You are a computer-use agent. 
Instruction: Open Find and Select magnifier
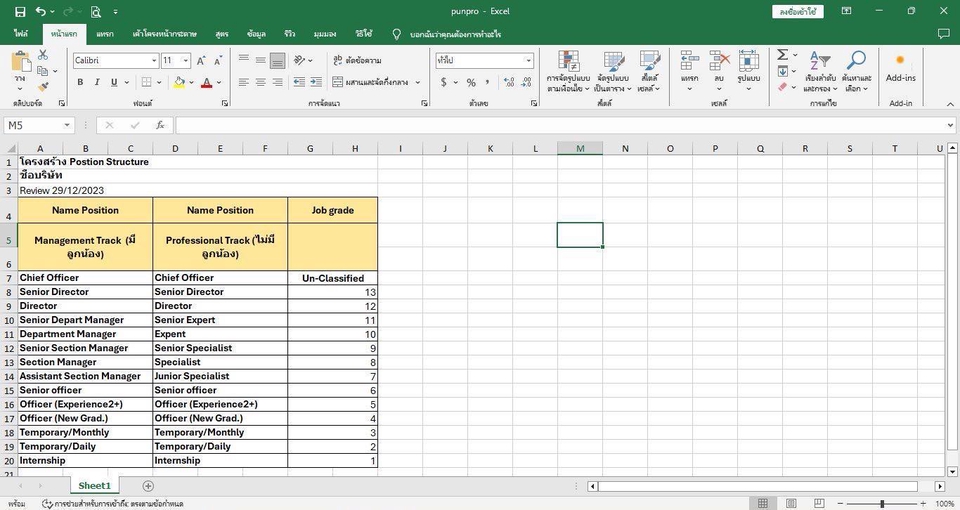pyautogui.click(x=856, y=71)
